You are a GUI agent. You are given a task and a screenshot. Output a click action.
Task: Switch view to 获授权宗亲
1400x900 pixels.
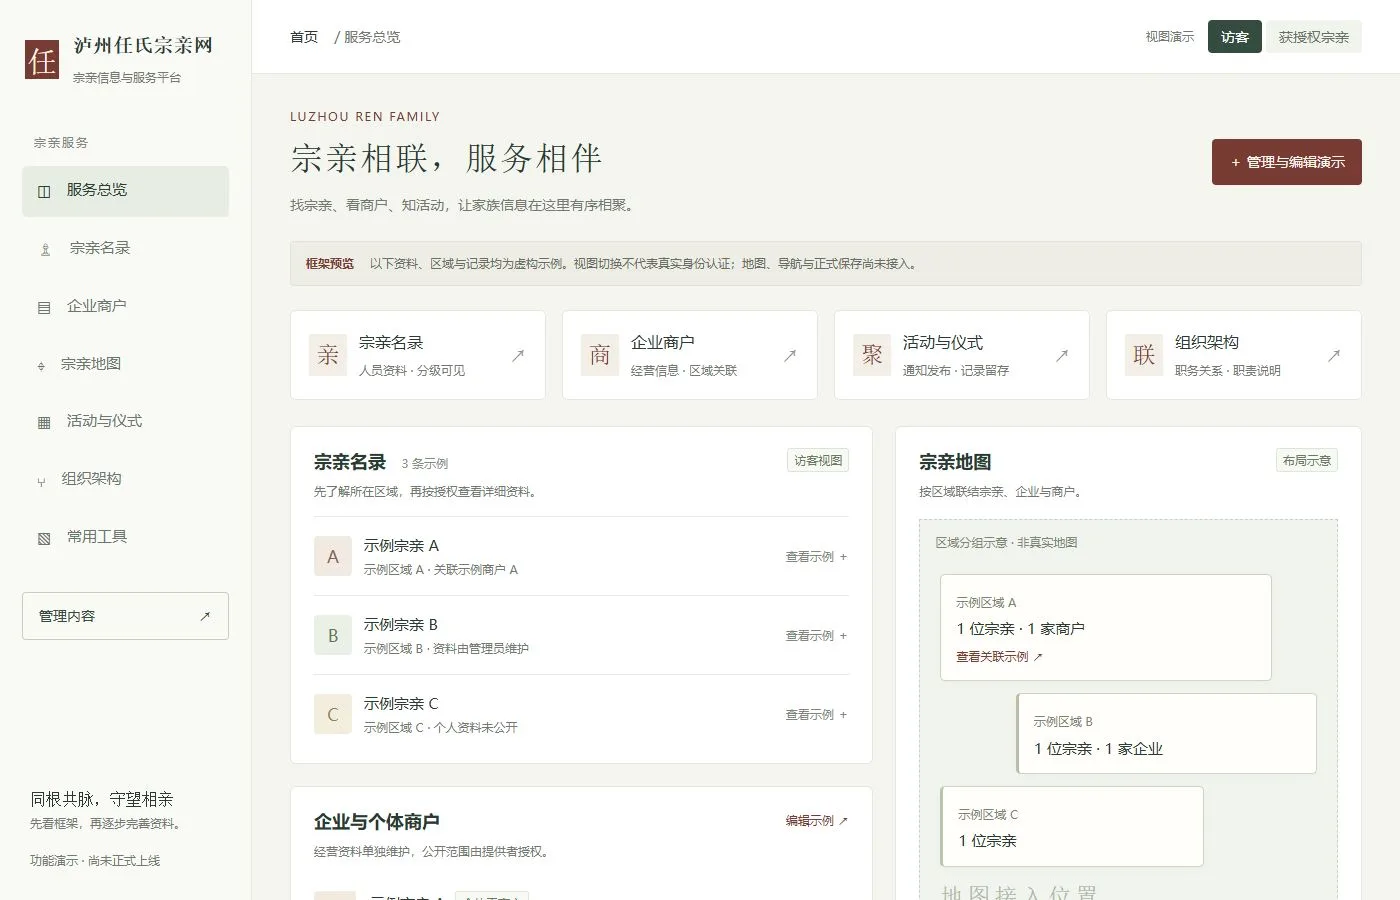pyautogui.click(x=1314, y=37)
